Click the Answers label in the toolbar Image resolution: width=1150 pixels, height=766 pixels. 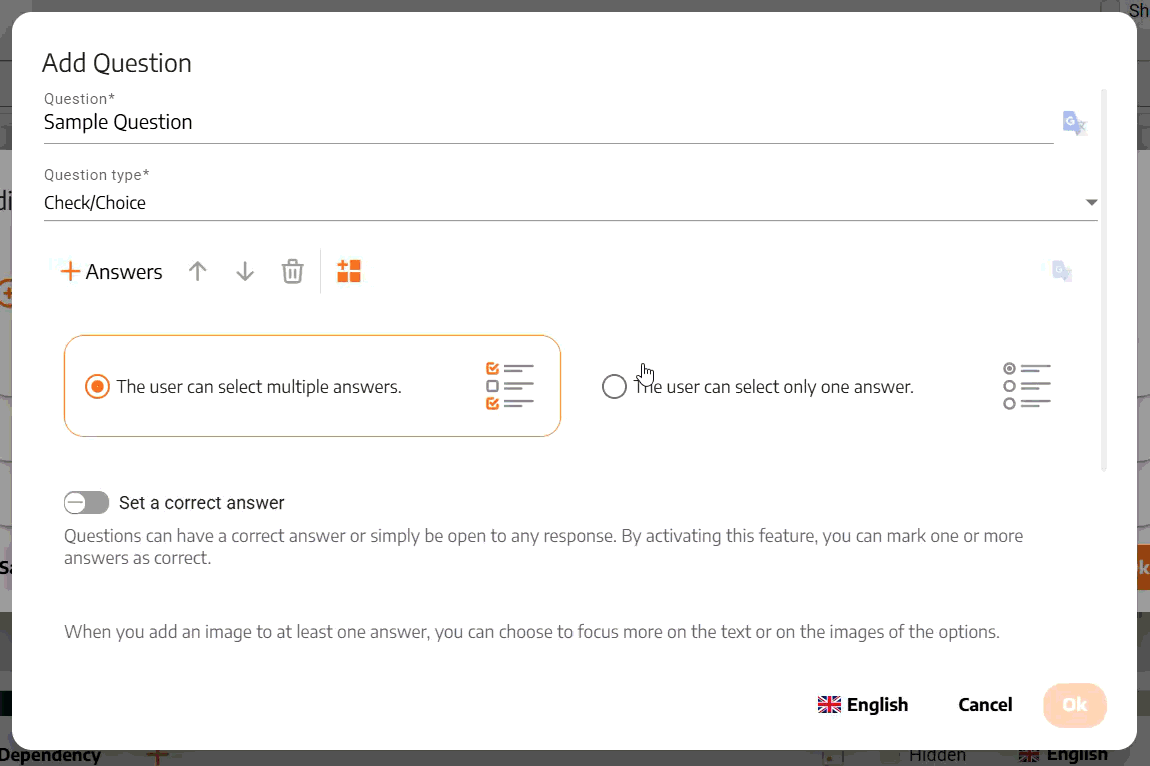point(124,271)
